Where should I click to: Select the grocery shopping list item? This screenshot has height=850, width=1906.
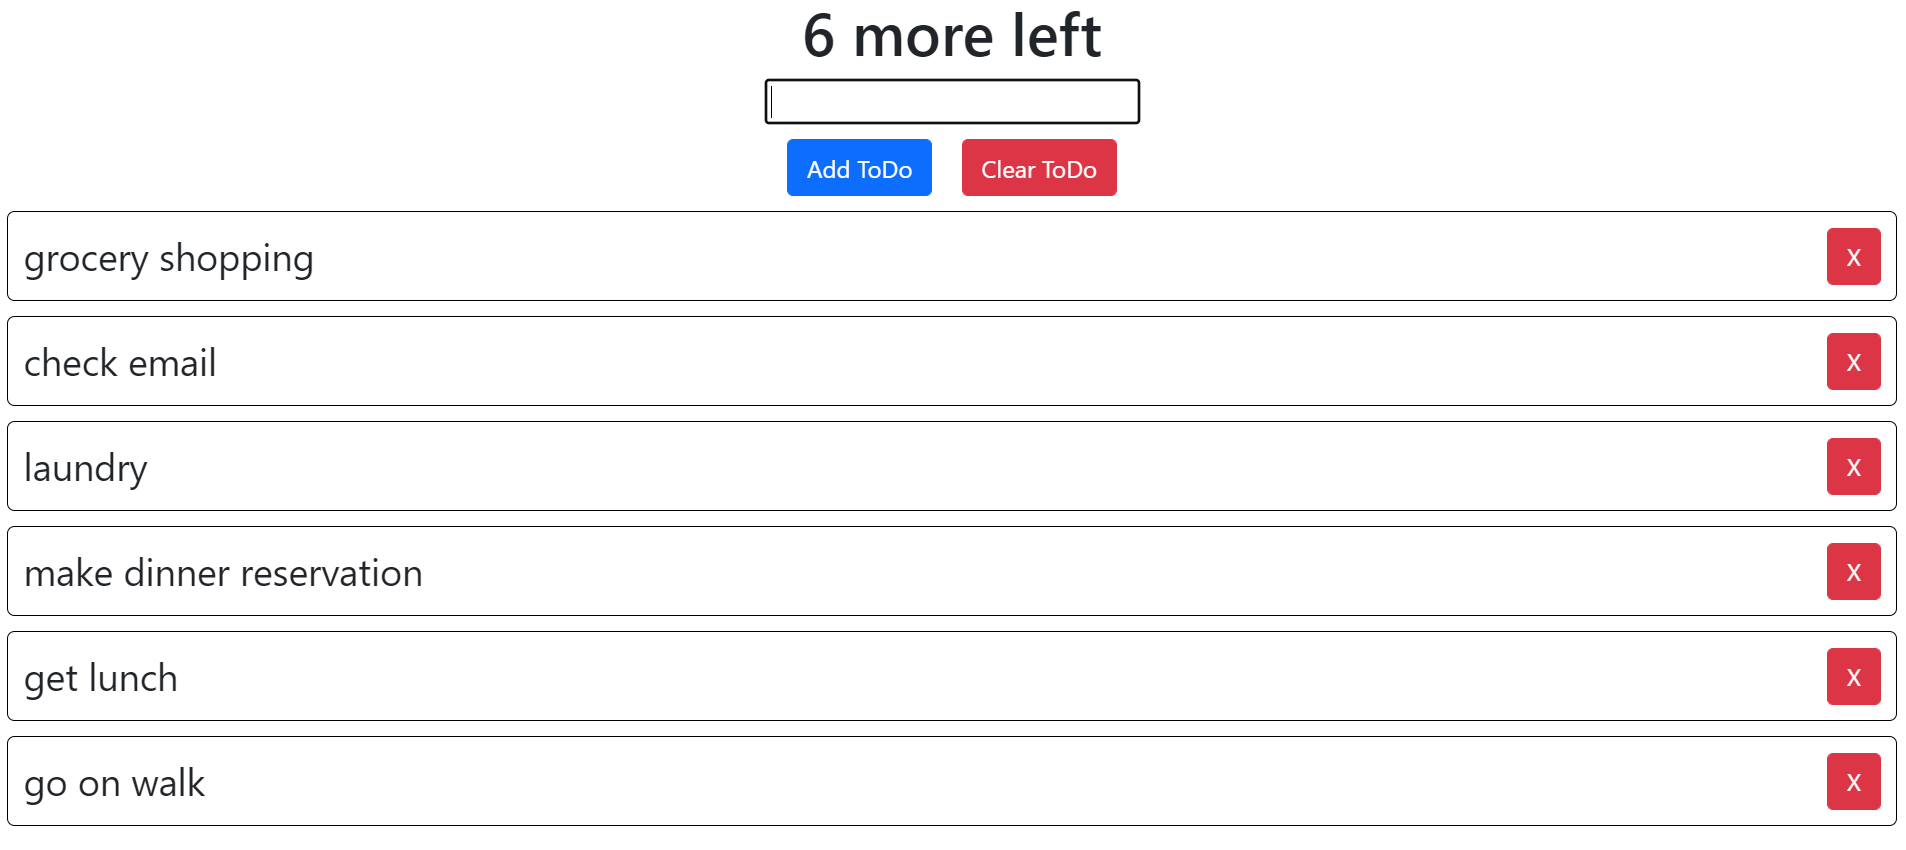[x=600, y=256]
